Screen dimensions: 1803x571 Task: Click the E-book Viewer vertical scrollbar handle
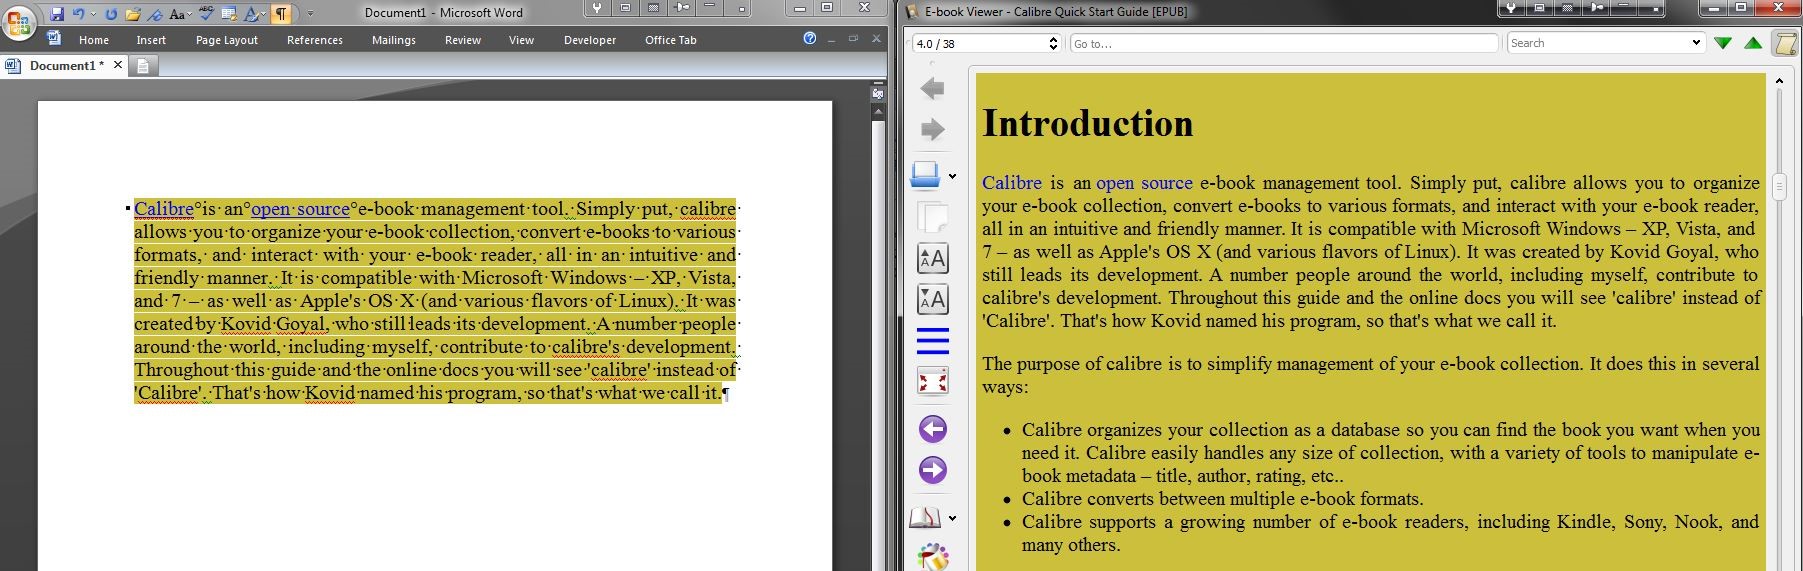tap(1779, 187)
